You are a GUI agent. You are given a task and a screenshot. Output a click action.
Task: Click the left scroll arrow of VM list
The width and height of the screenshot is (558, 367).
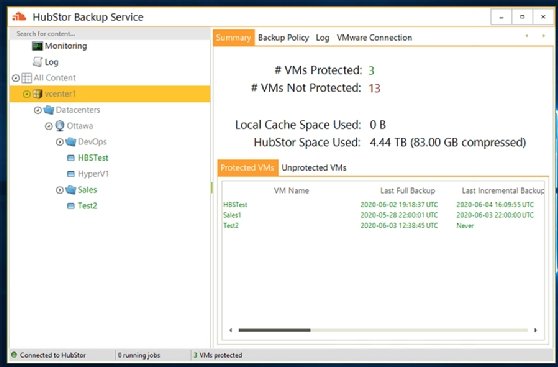pos(231,330)
